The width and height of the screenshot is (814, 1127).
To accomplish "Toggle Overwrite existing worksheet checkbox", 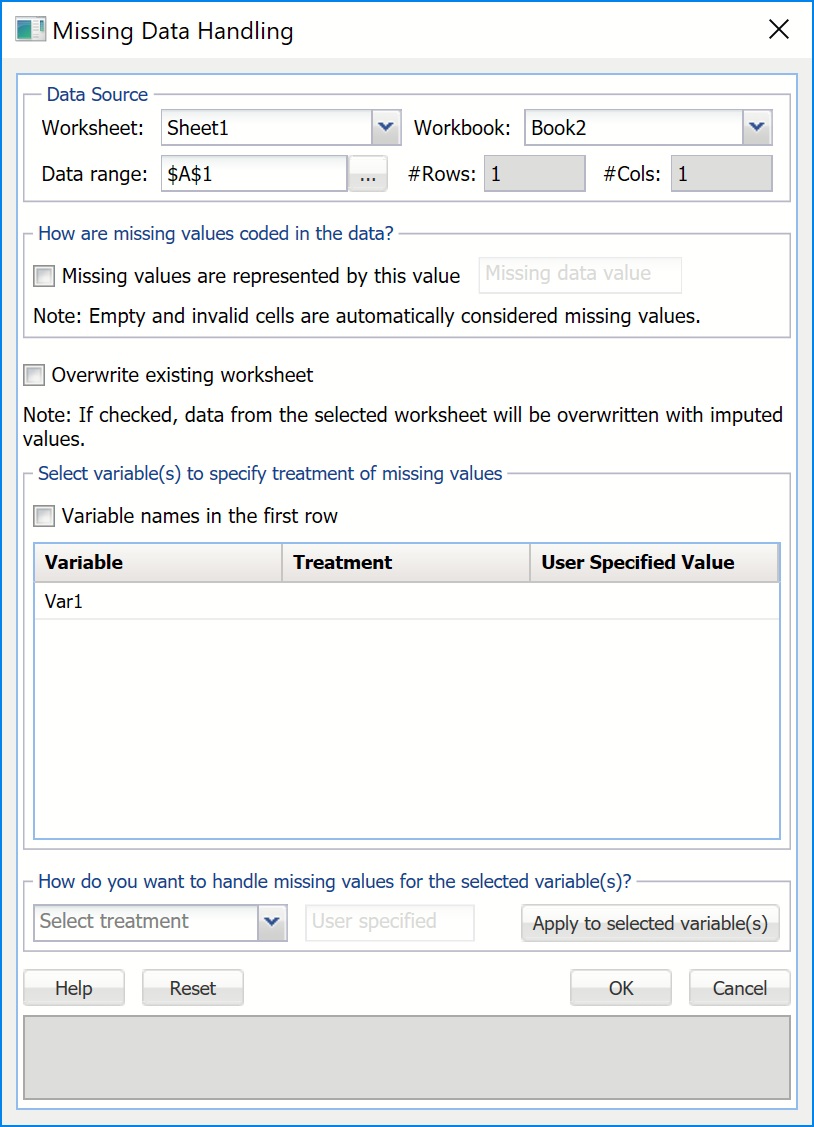I will click(x=35, y=375).
